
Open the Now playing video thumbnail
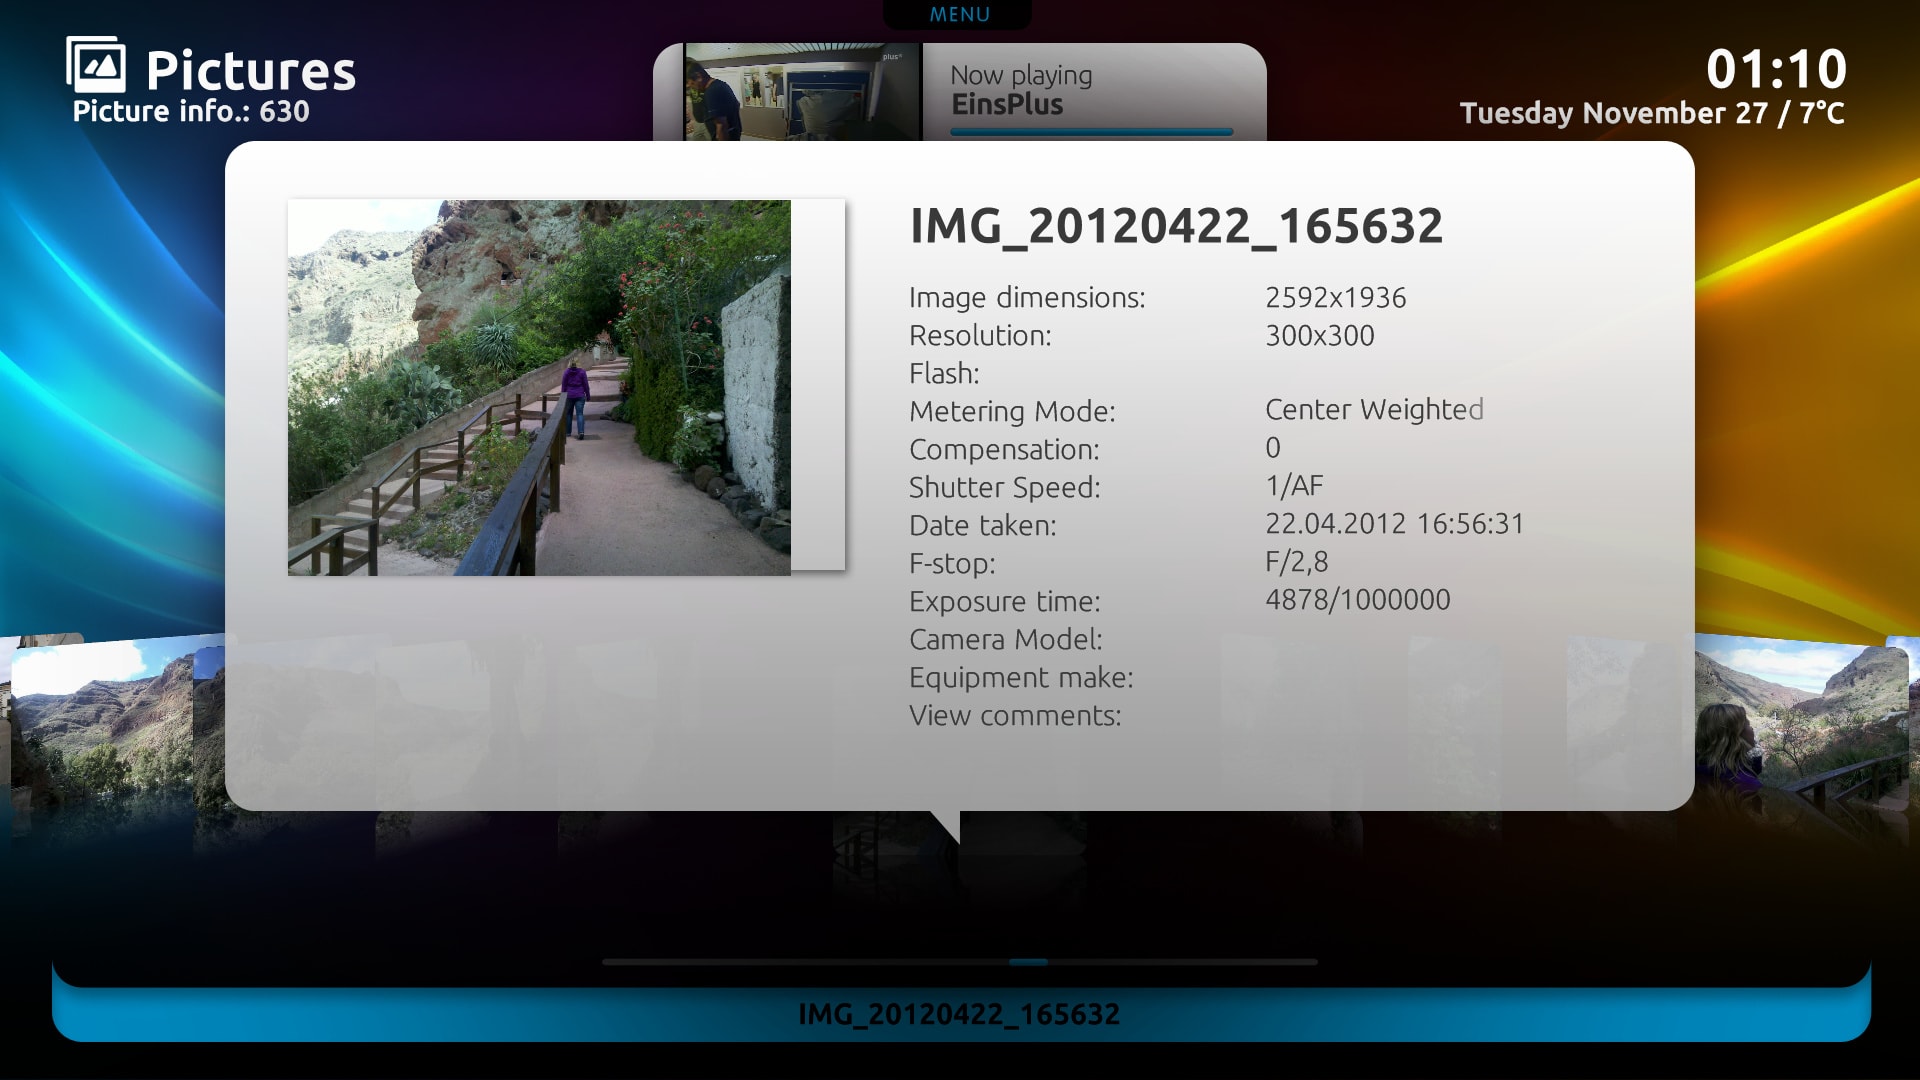tap(802, 92)
